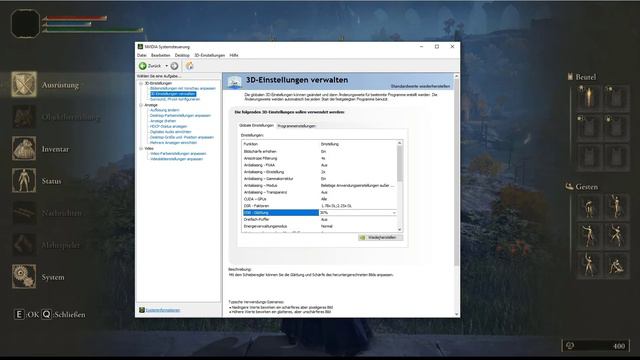Select the Energieverwaltungsmodus row
Screen dimensions: 640x360
[319, 226]
